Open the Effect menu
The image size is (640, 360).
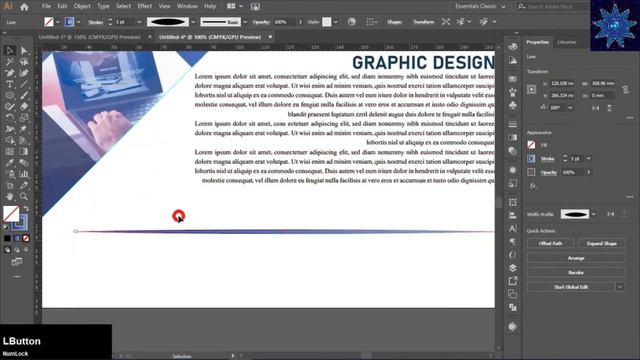tap(144, 7)
